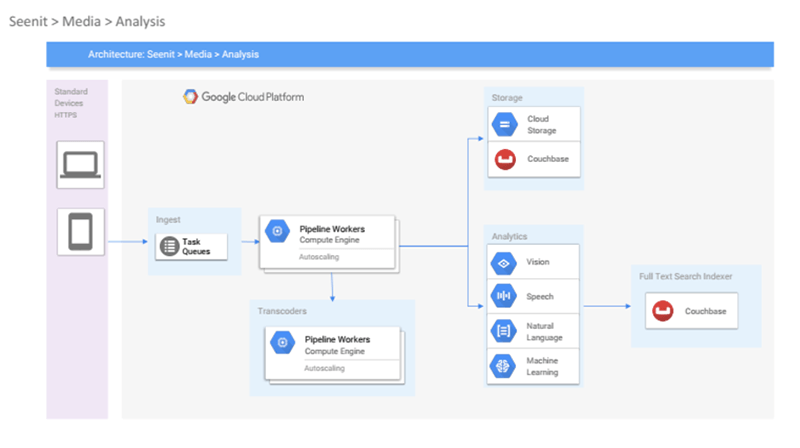Click the Machine Learning brain icon
The width and height of the screenshot is (800, 448).
point(503,366)
